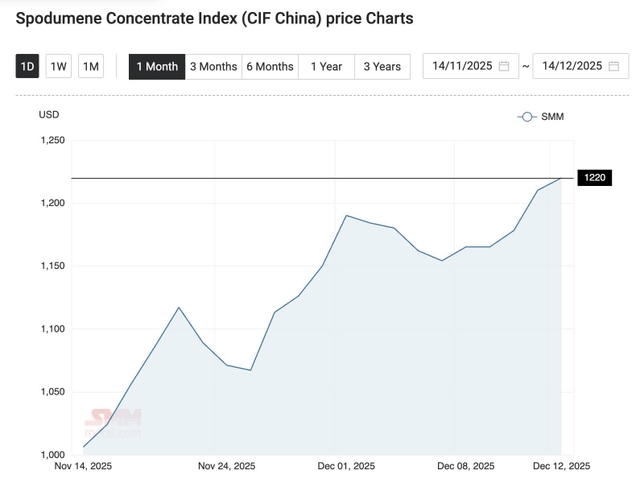Click the Nov 24, 2025 axis label
Screen dimensions: 640x491
(x=228, y=466)
